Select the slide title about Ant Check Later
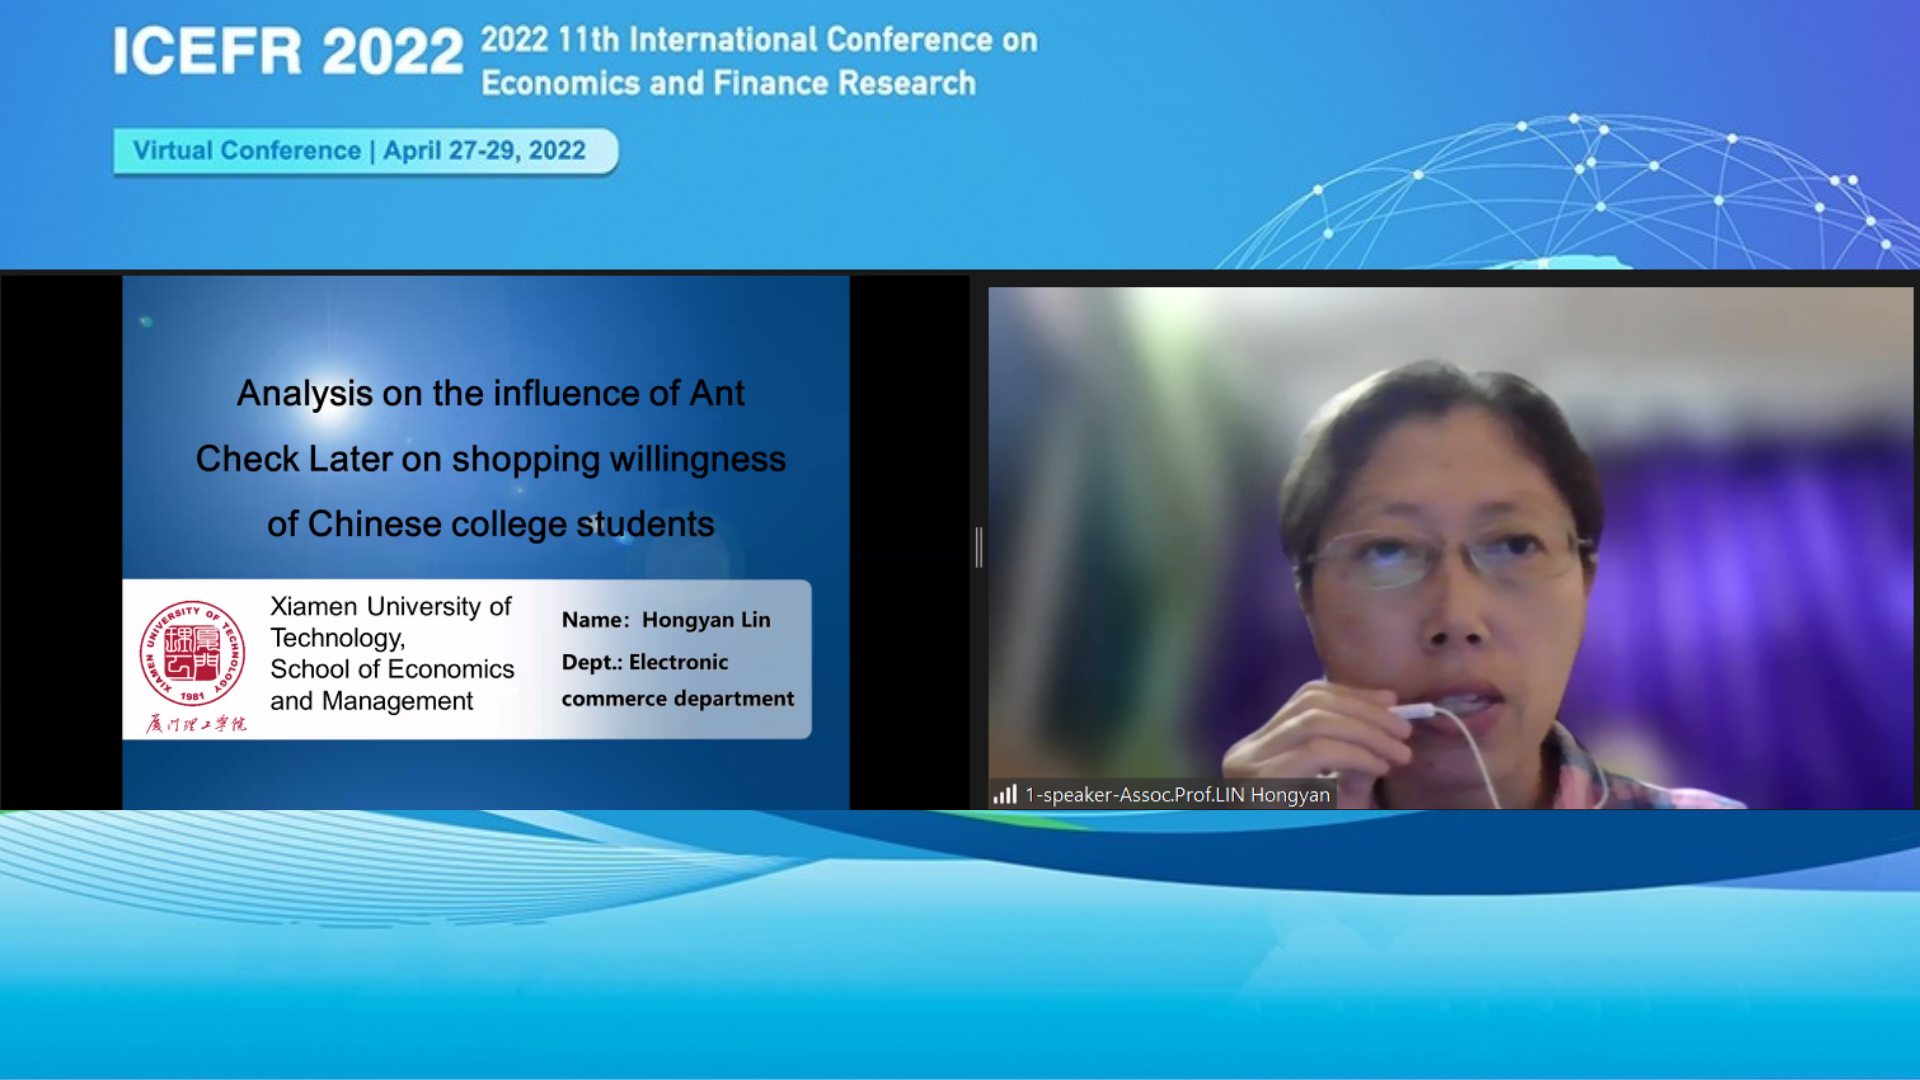This screenshot has height=1080, width=1920. [x=490, y=459]
